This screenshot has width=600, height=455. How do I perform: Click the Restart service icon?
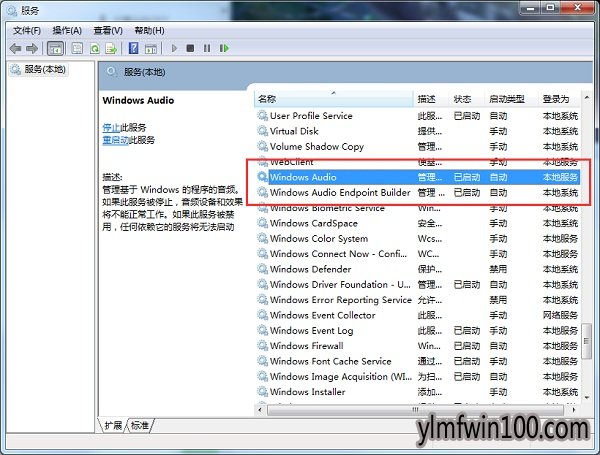point(224,48)
